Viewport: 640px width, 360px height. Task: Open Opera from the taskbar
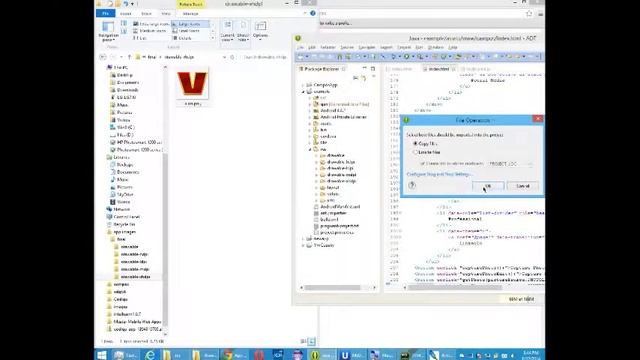click(259, 355)
